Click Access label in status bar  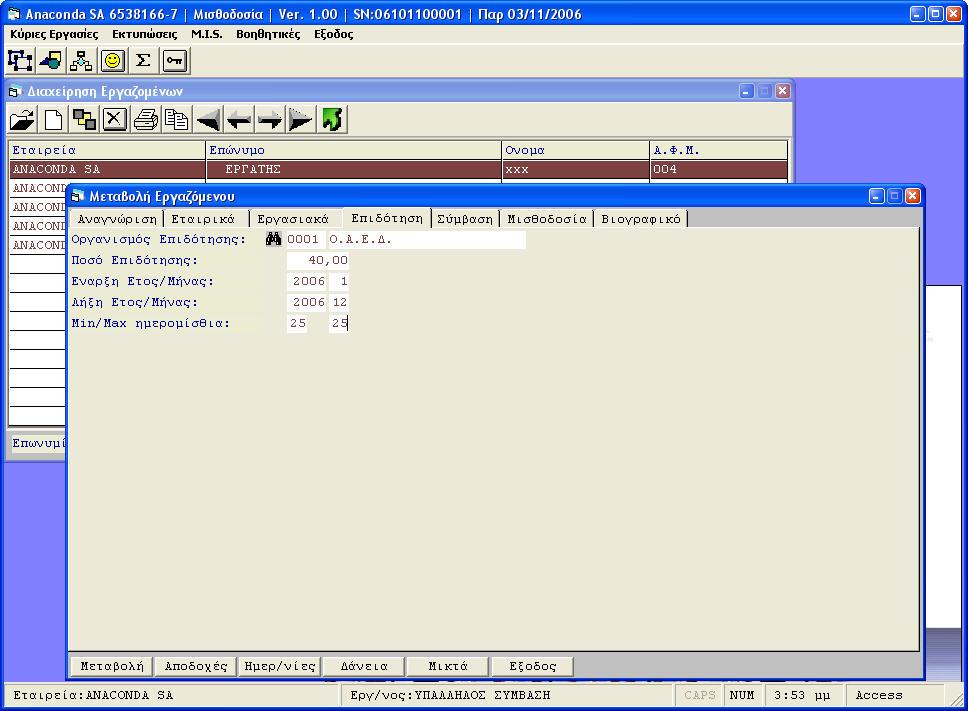pyautogui.click(x=879, y=696)
